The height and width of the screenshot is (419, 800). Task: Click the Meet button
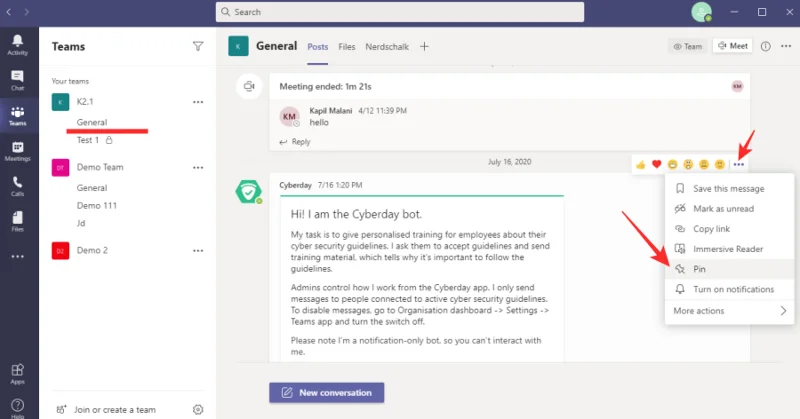point(733,46)
